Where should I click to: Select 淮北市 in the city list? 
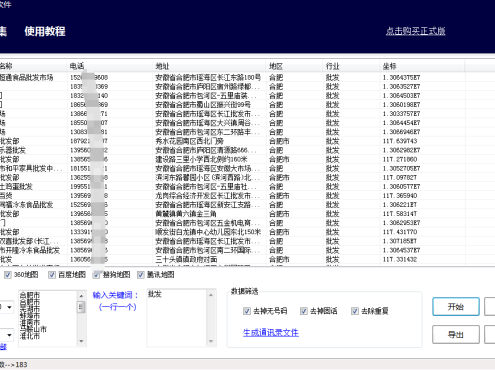click(30, 336)
